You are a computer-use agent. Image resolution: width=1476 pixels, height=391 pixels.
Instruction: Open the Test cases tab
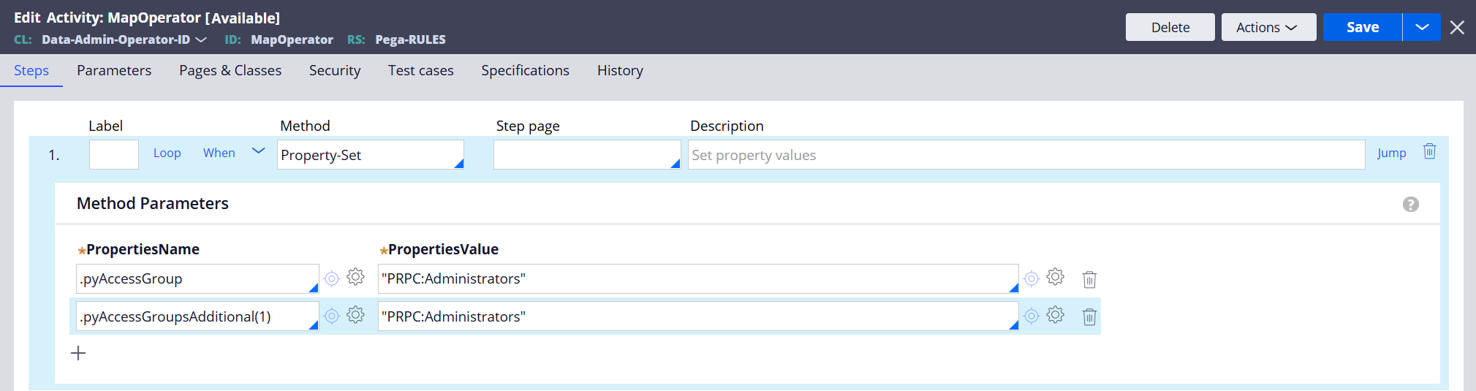click(x=421, y=70)
